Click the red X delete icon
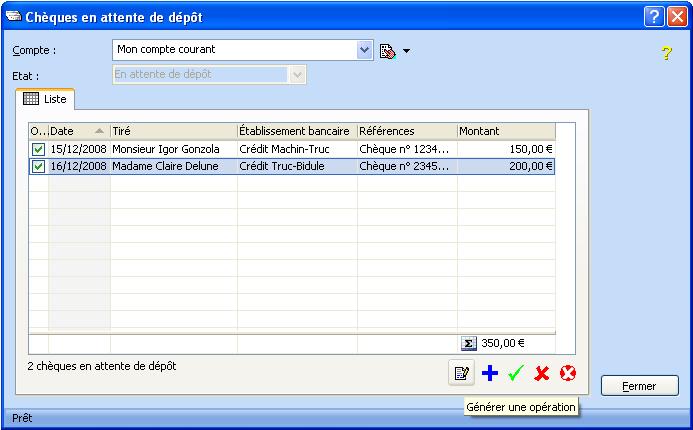 tap(542, 374)
